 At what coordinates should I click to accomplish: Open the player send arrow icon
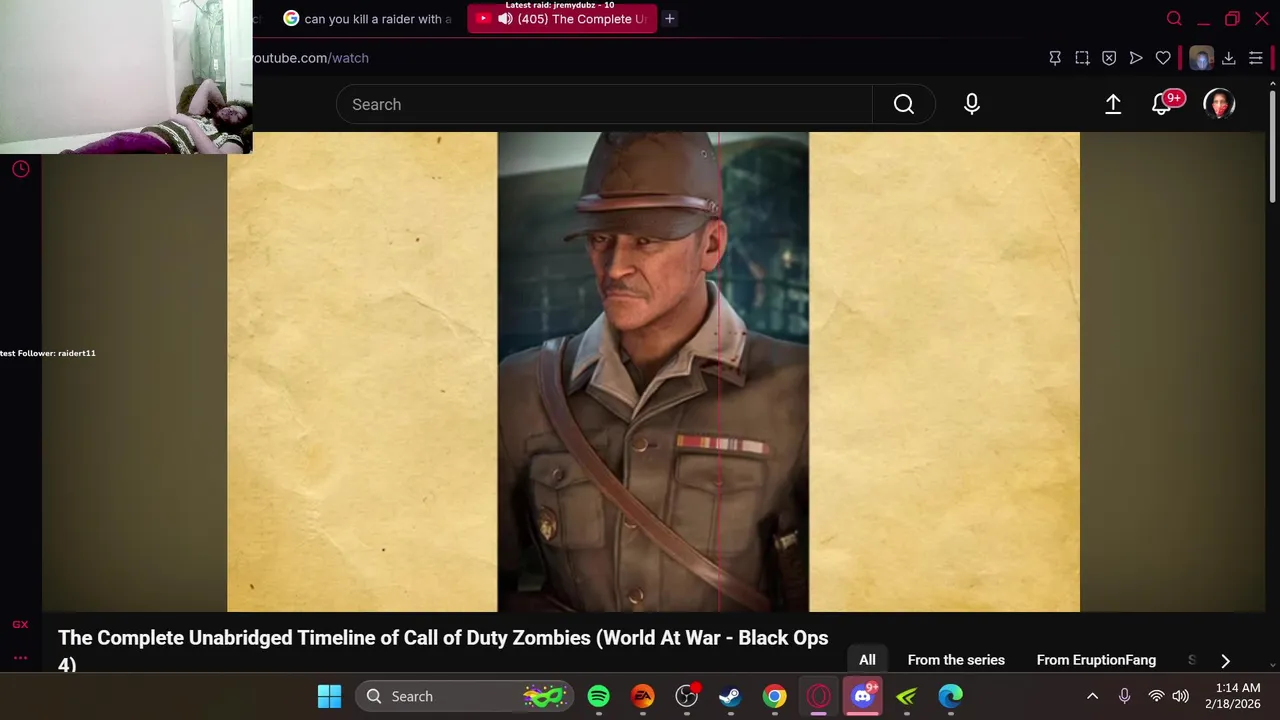pos(1136,58)
